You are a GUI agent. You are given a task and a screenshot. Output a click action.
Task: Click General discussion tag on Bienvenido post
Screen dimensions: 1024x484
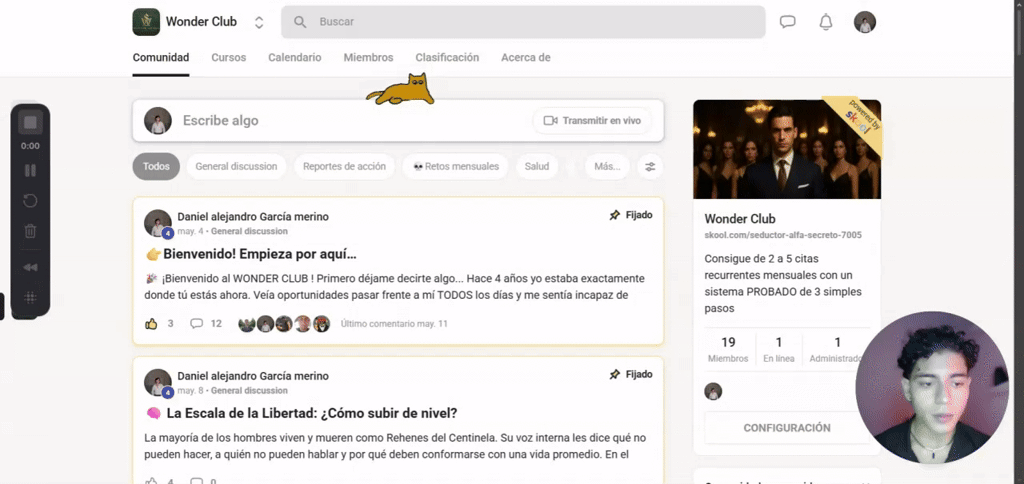[x=249, y=231]
